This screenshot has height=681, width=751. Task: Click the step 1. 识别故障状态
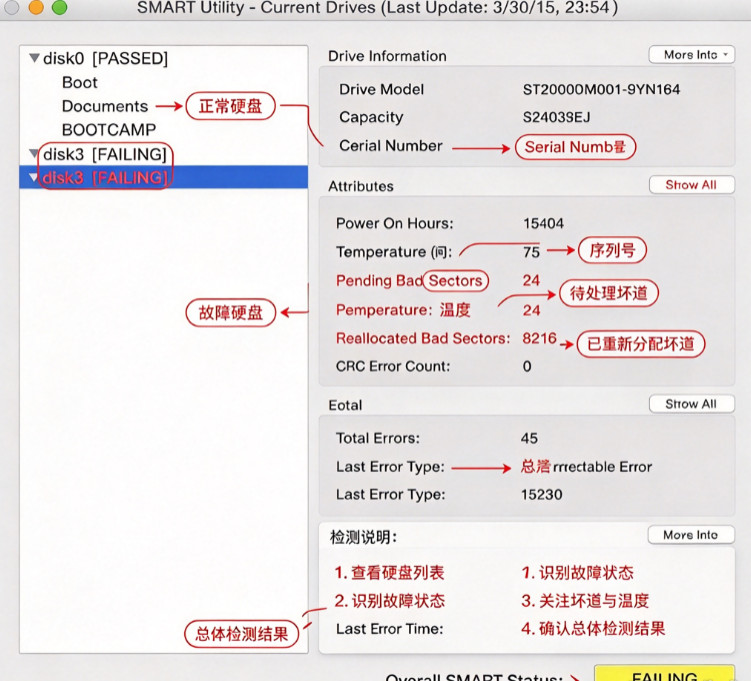577,573
